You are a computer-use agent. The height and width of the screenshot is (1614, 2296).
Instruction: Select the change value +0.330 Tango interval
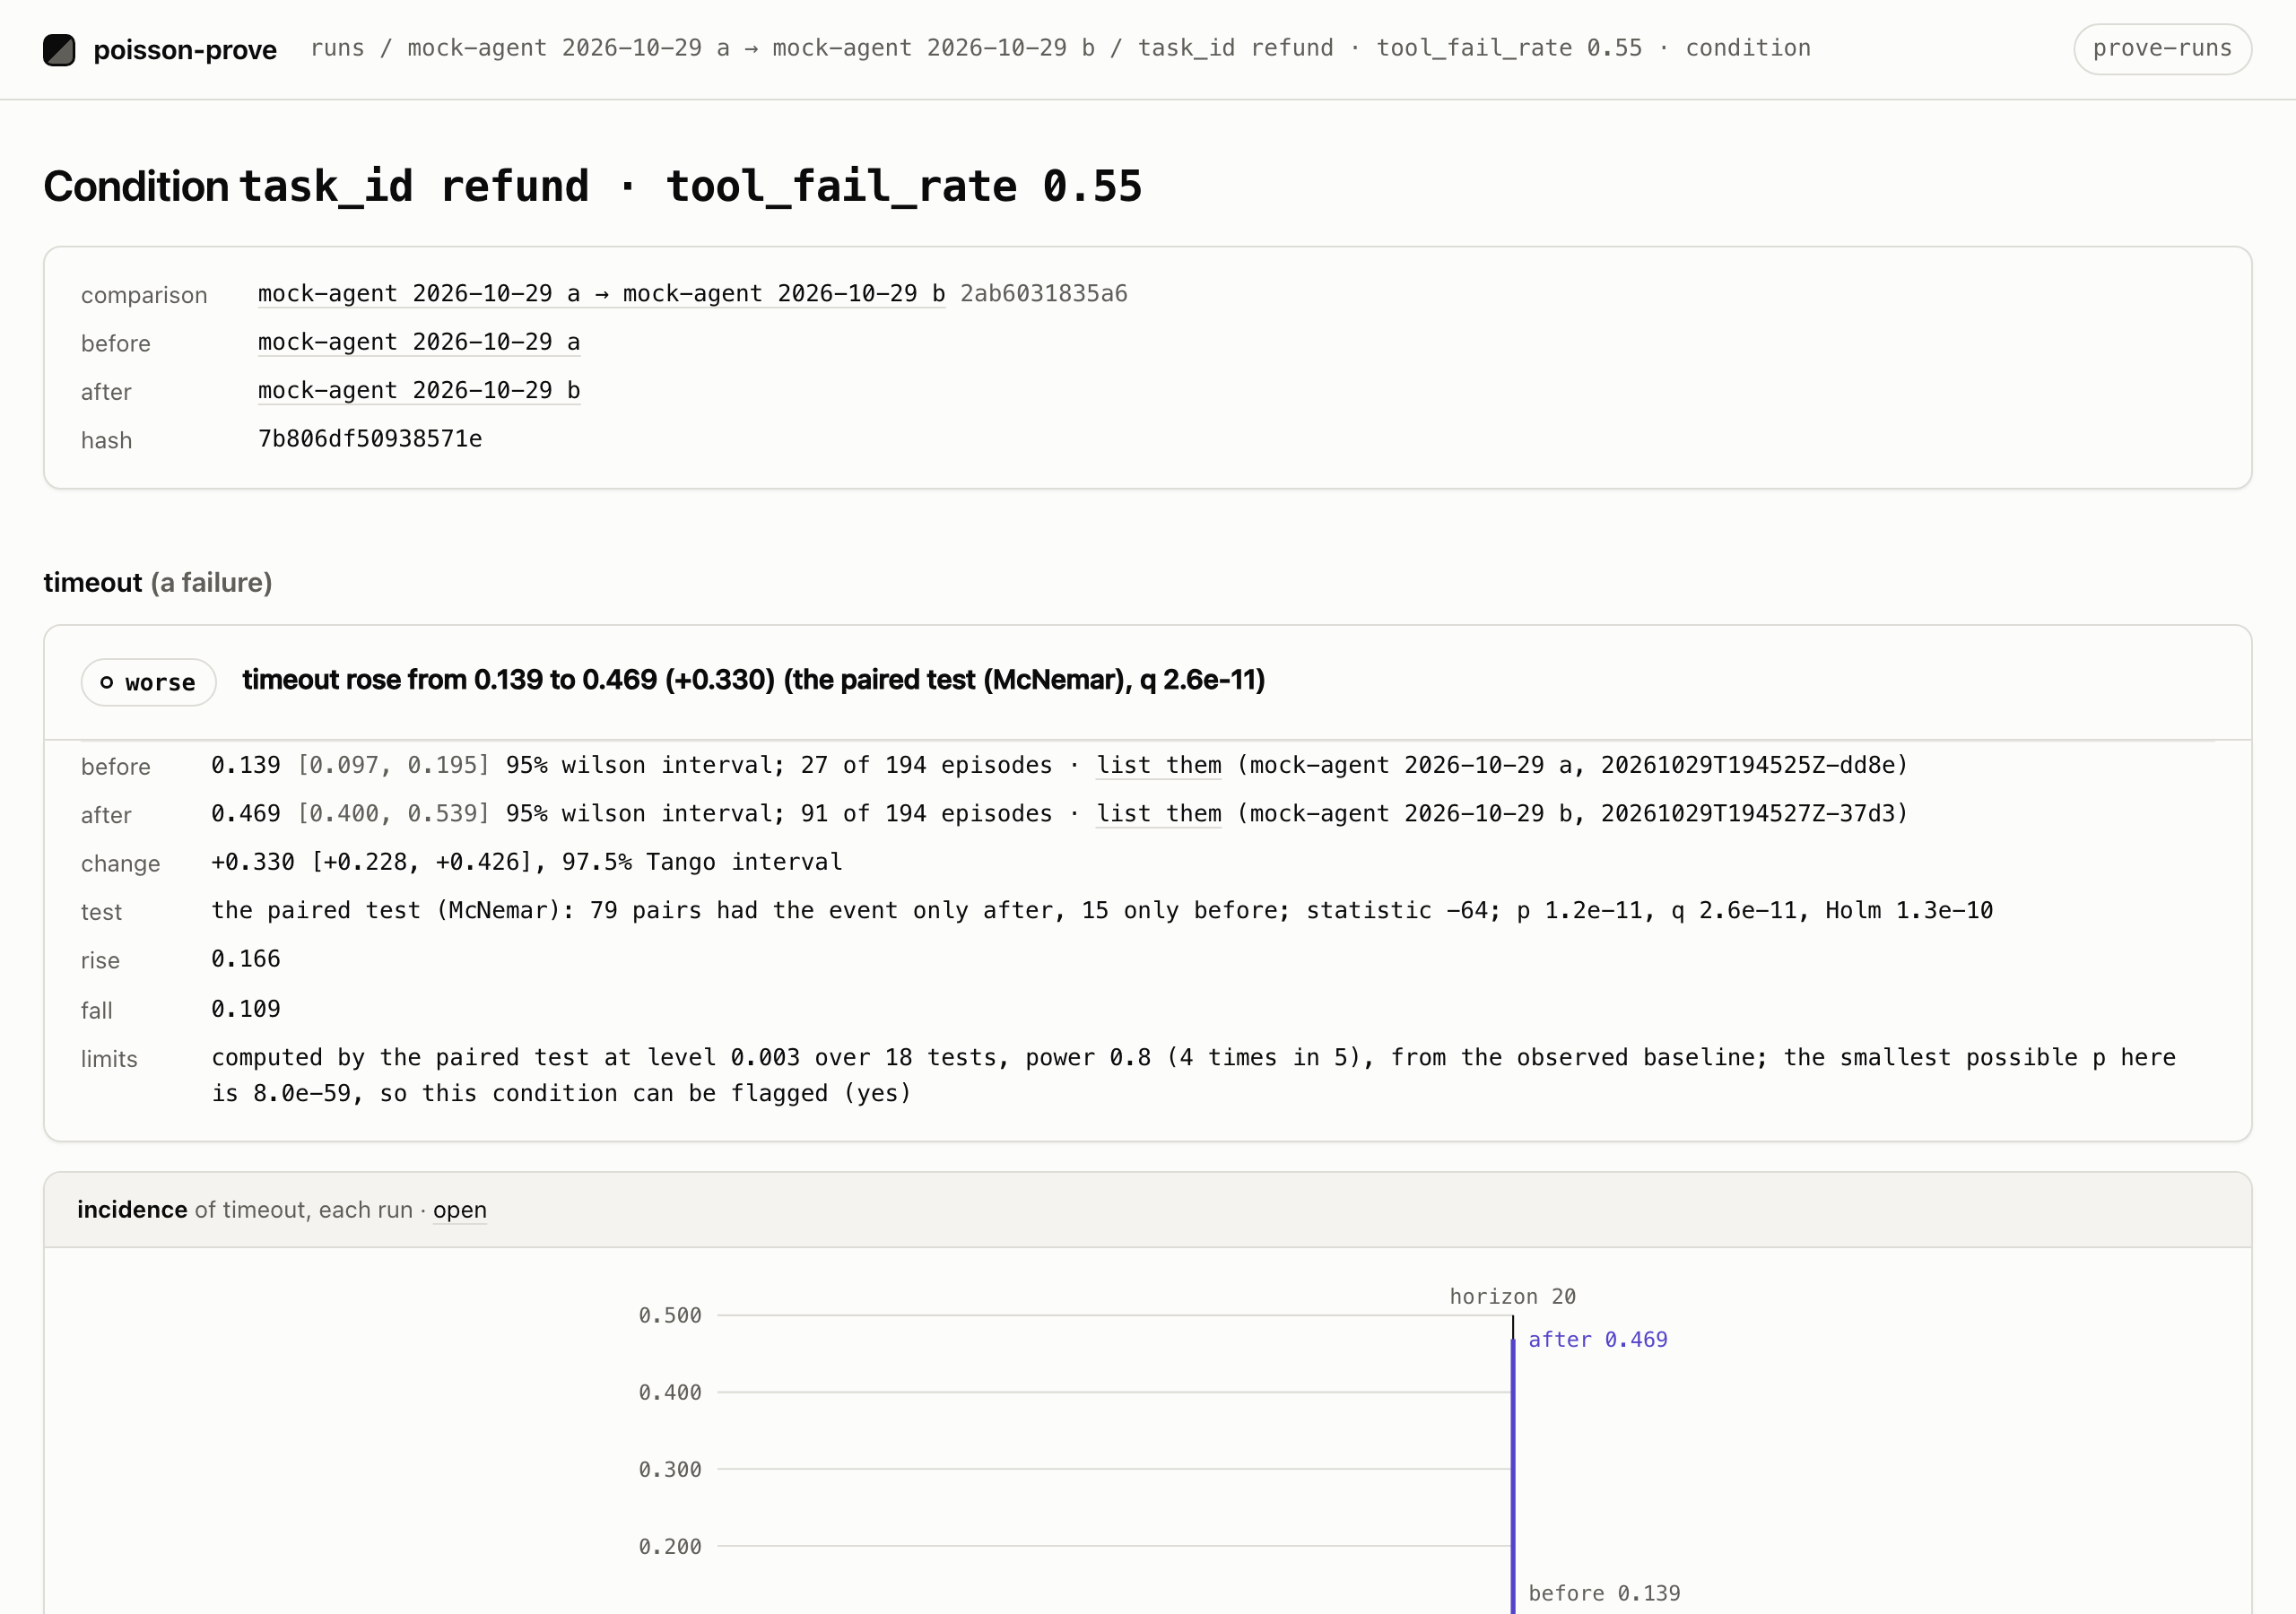(526, 862)
